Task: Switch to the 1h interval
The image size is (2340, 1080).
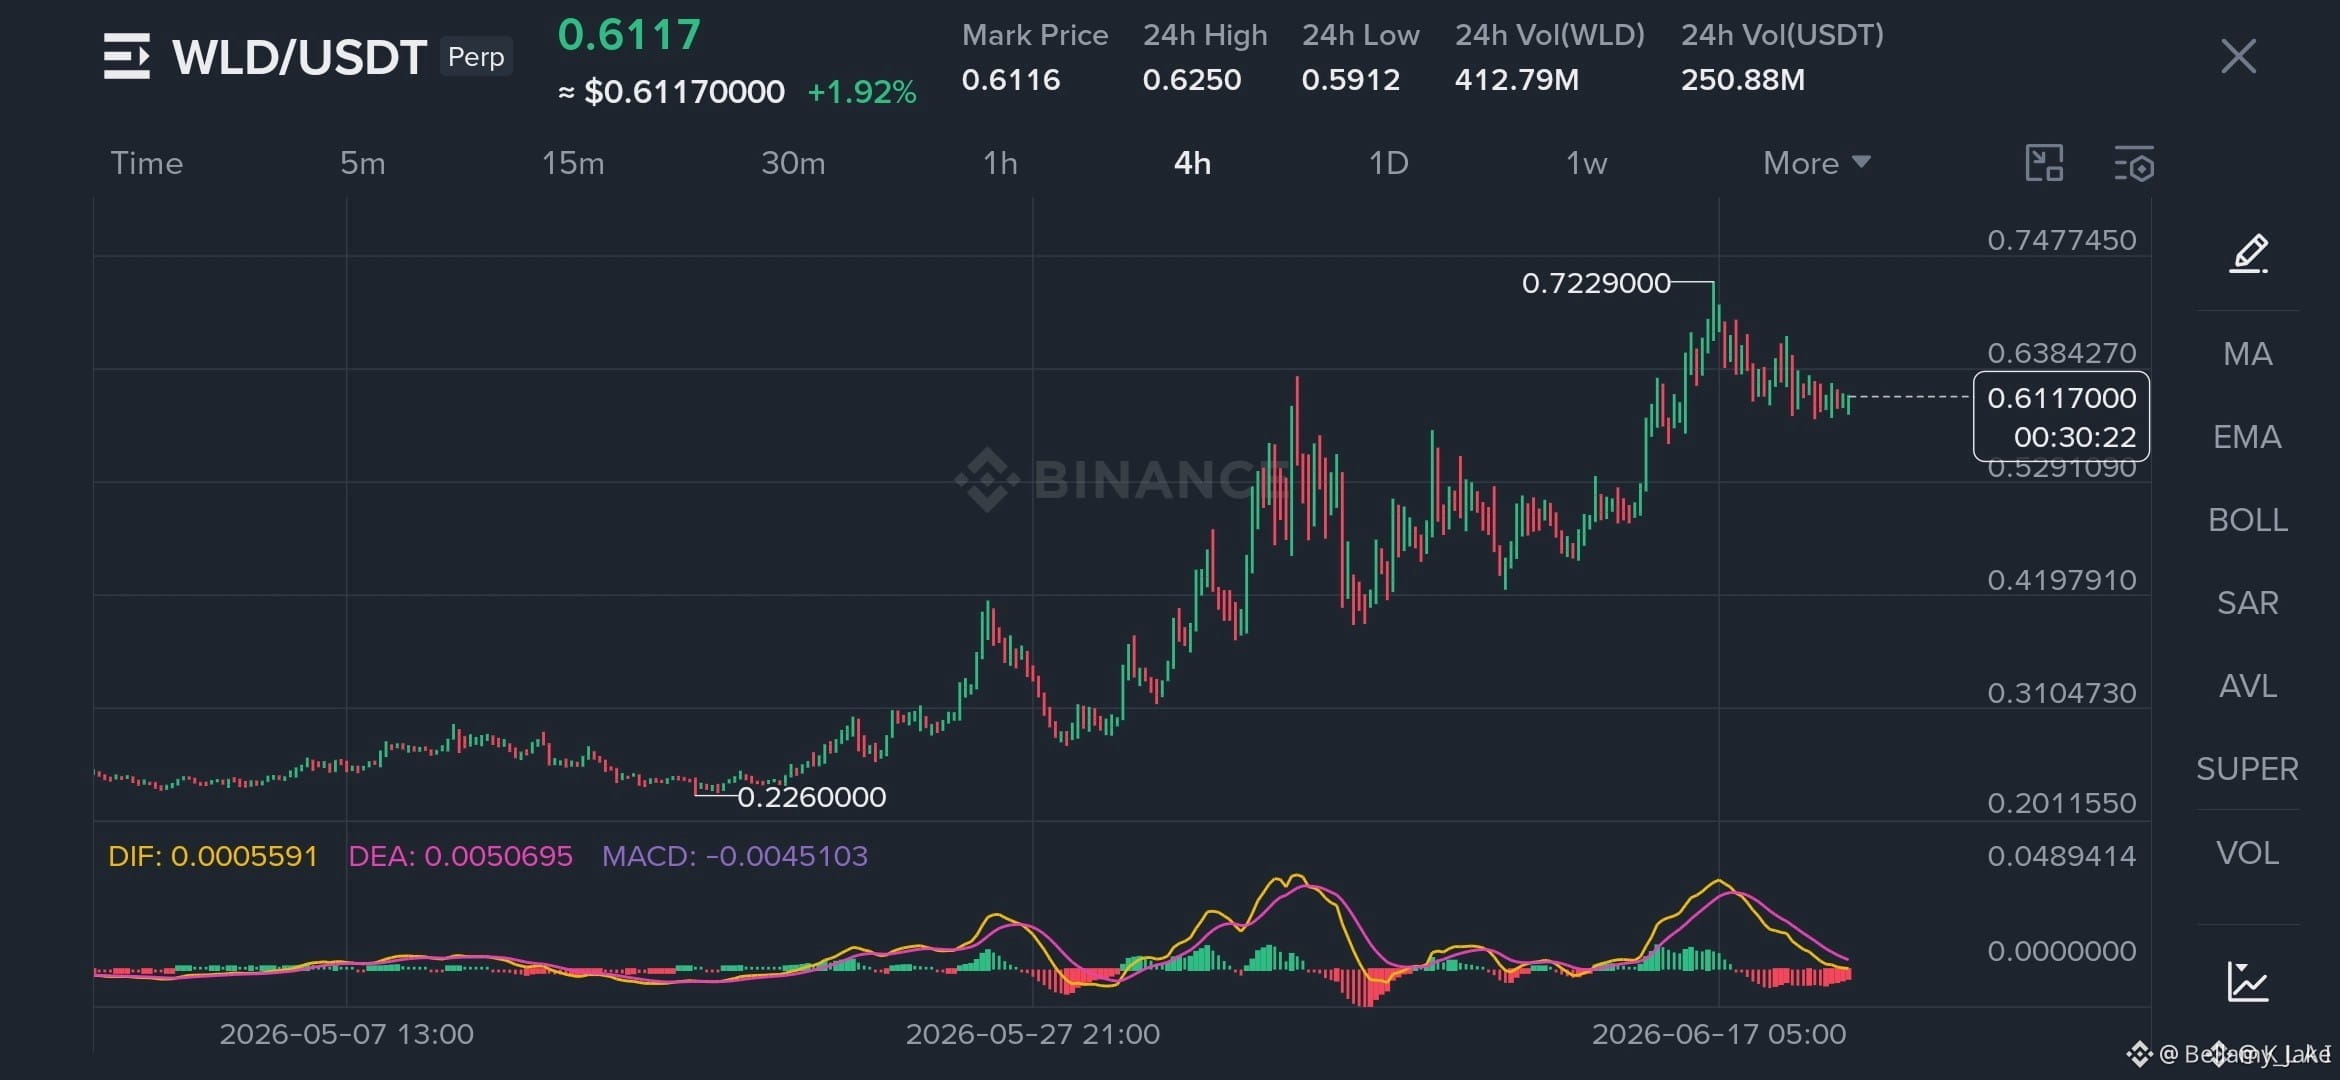Action: [1000, 163]
